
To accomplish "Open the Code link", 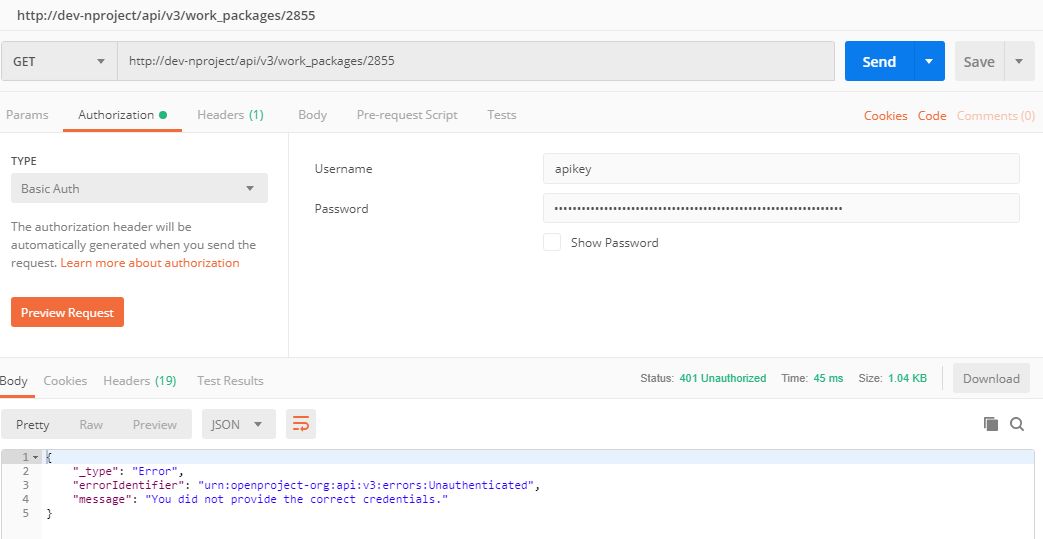I will click(x=932, y=115).
